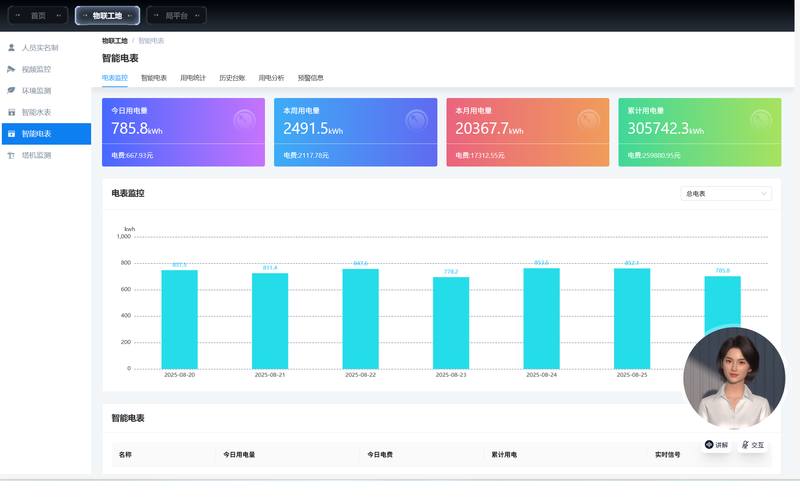This screenshot has height=481, width=800.
Task: Open the 预警信息 sub-tab
Action: [x=310, y=78]
